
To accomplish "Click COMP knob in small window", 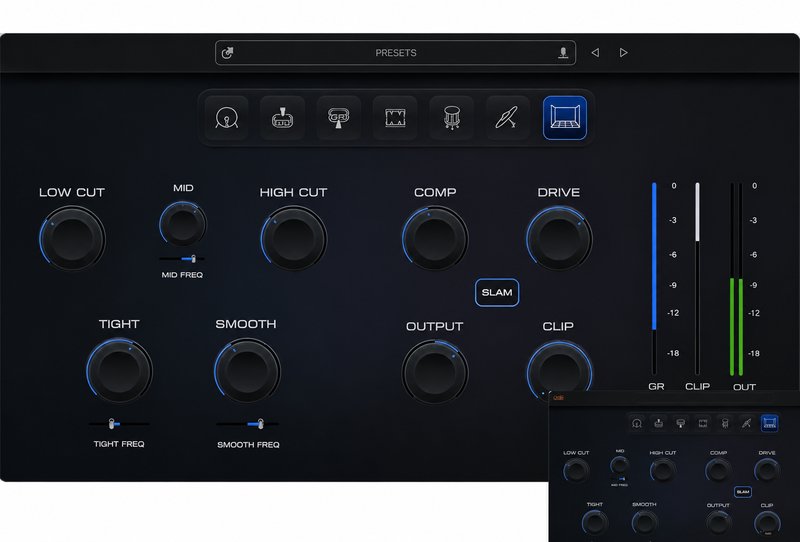I will [x=718, y=471].
